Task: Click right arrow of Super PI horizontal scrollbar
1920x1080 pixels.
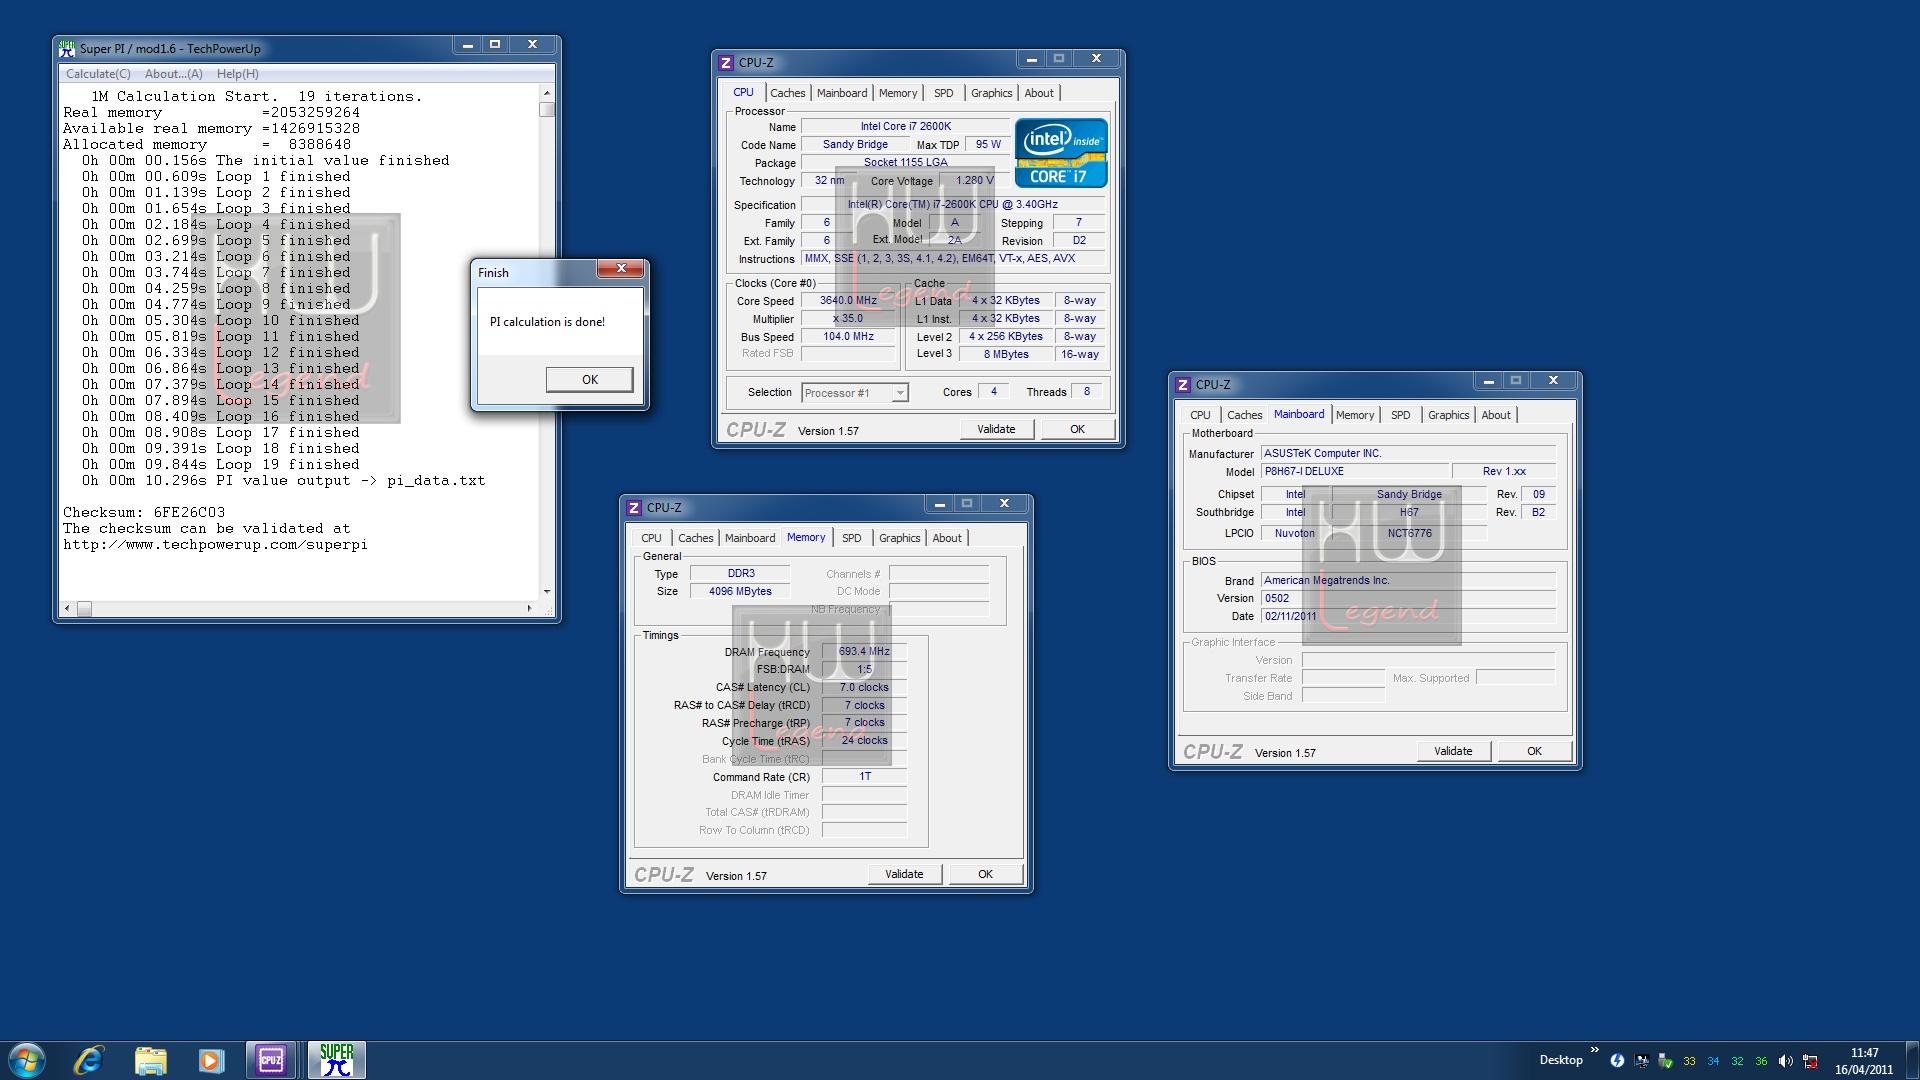Action: click(x=529, y=608)
